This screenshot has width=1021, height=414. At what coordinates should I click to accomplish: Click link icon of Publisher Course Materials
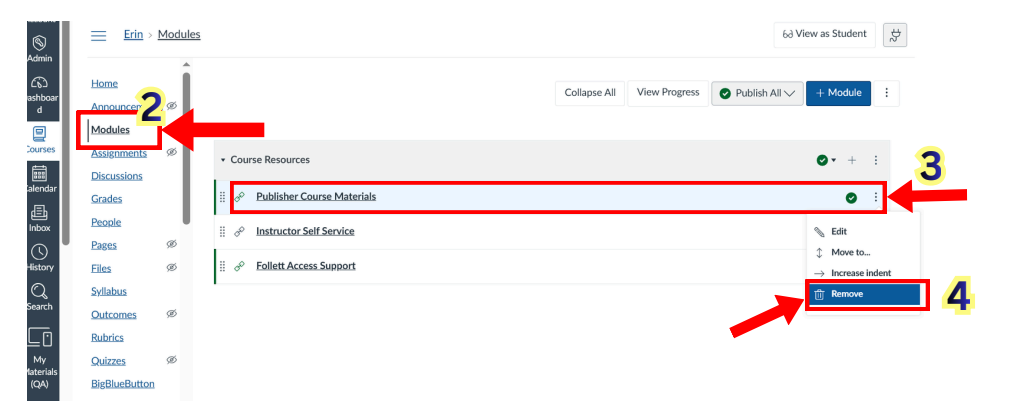pyautogui.click(x=239, y=197)
